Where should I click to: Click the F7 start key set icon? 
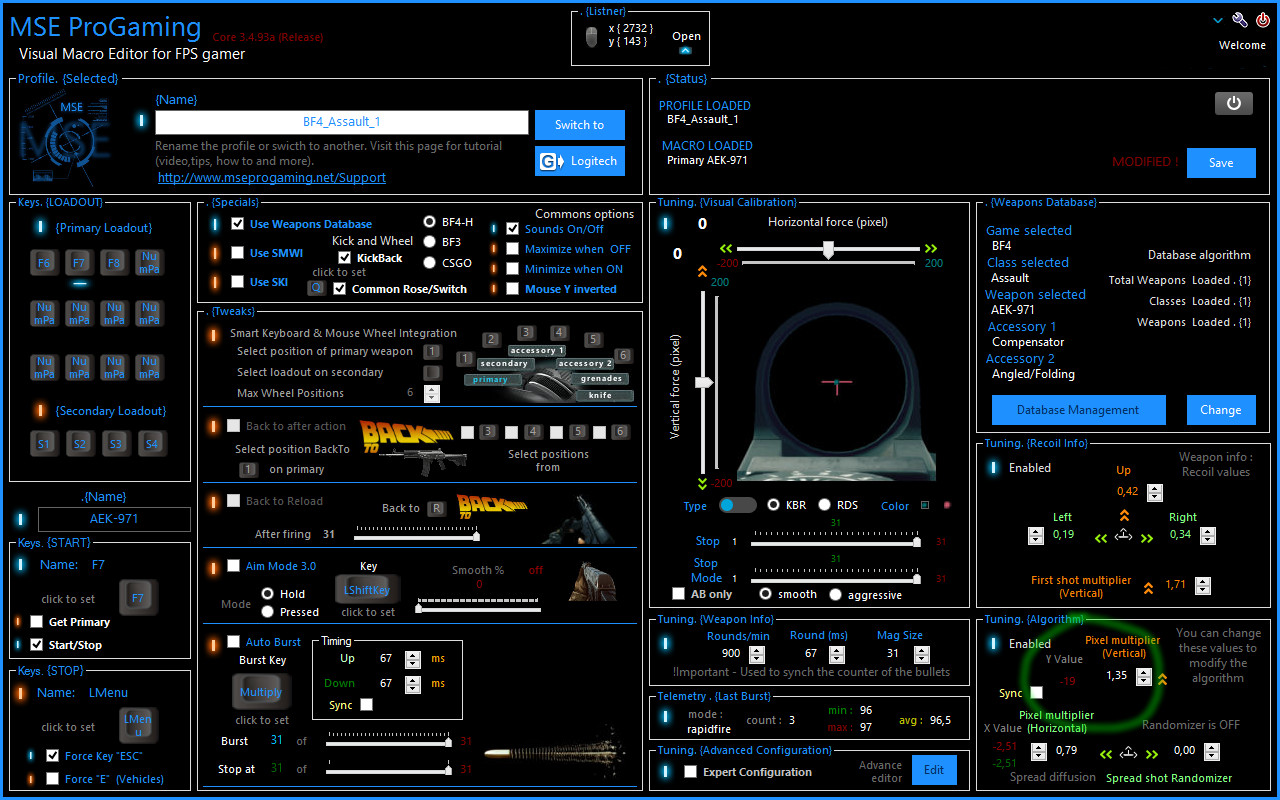tap(138, 598)
